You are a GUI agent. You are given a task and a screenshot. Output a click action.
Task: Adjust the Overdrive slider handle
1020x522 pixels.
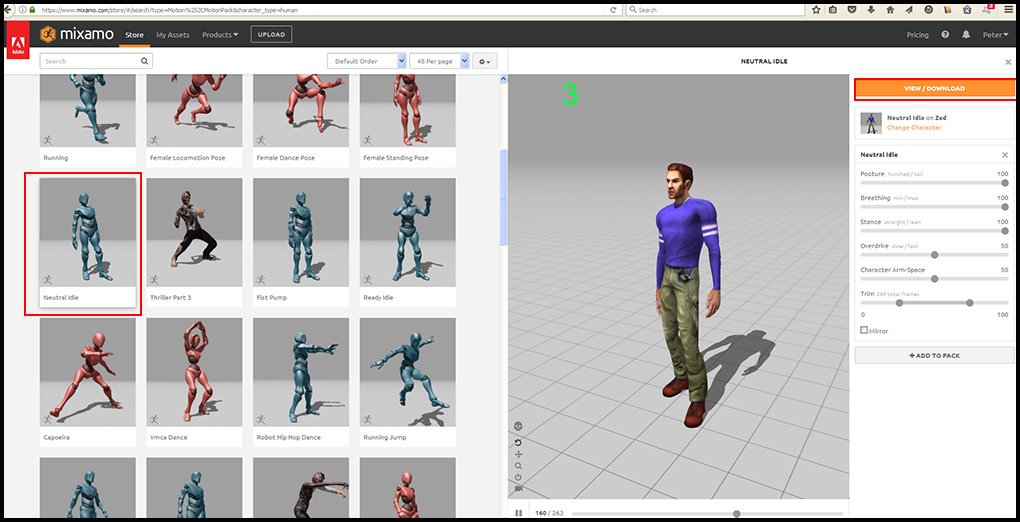click(935, 254)
